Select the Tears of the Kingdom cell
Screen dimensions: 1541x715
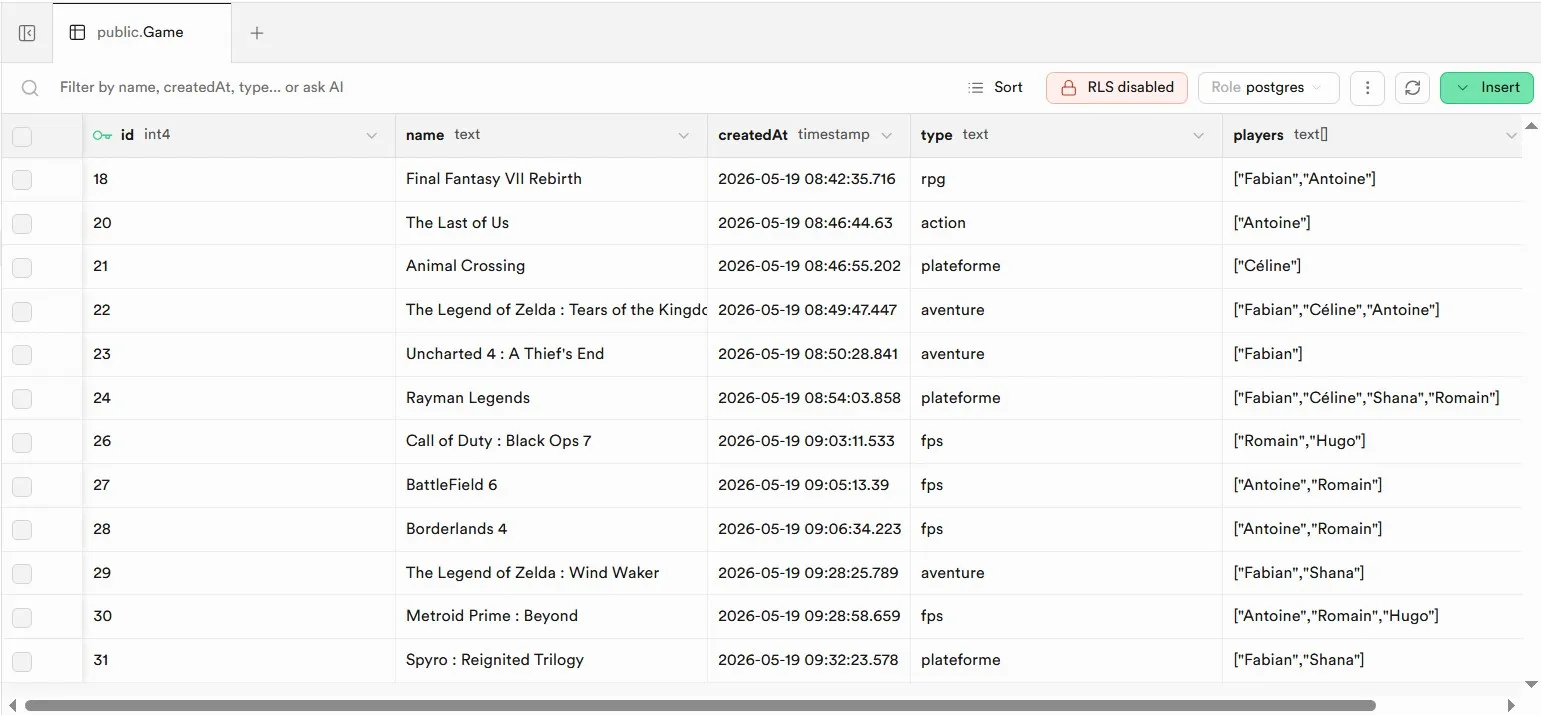551,310
